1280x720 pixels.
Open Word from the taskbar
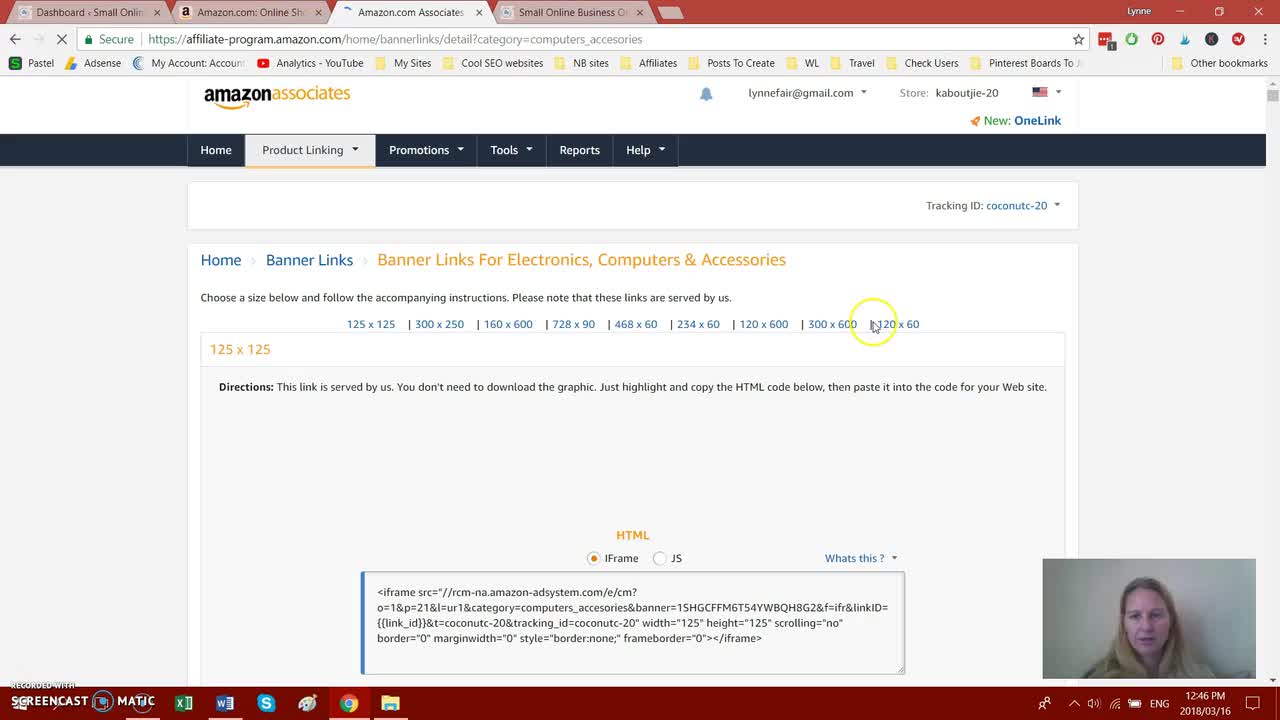tap(225, 703)
